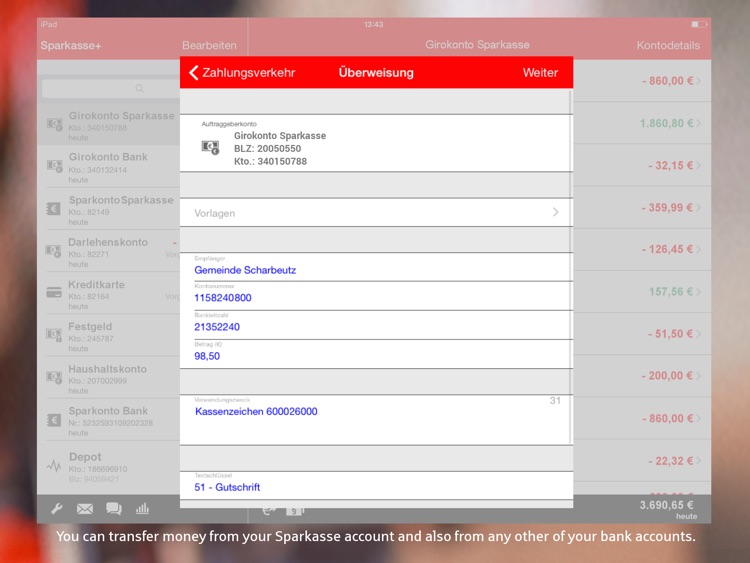This screenshot has height=563, width=750.
Task: Click Girokonto Sparkasse title in header
Action: tap(477, 45)
